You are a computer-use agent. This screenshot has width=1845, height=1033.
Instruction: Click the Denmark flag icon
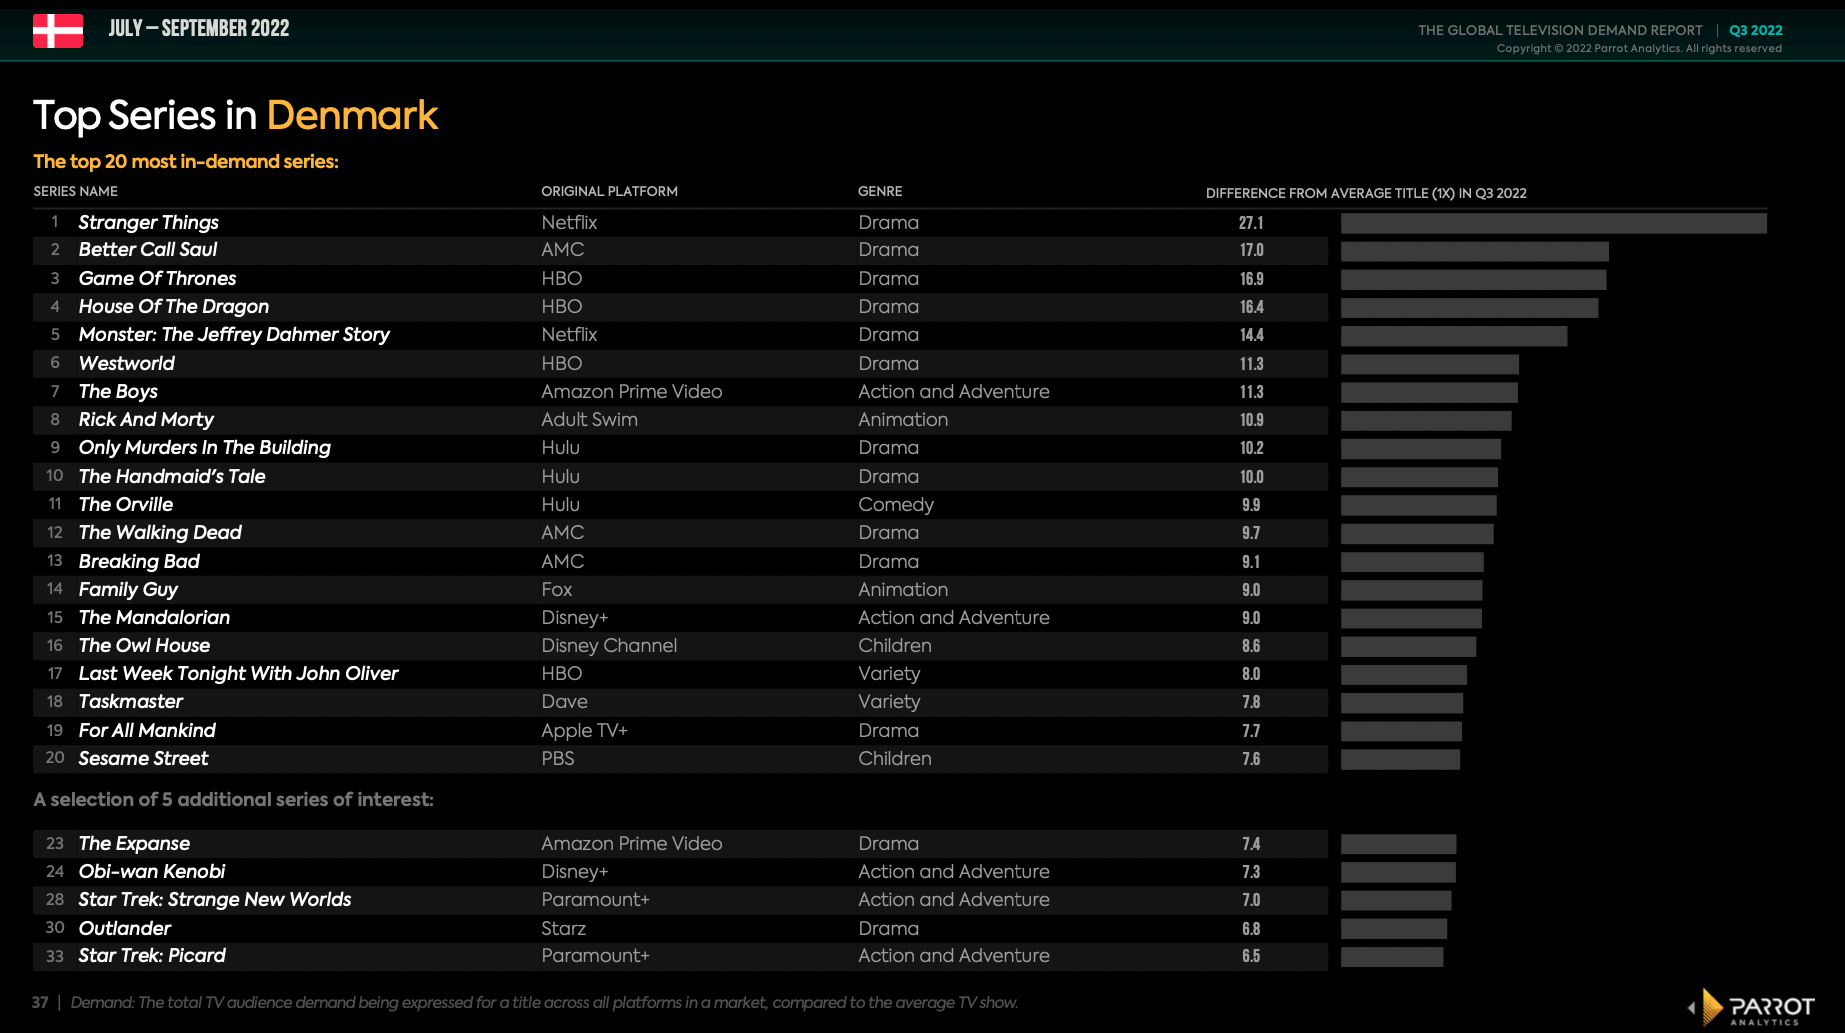click(58, 31)
